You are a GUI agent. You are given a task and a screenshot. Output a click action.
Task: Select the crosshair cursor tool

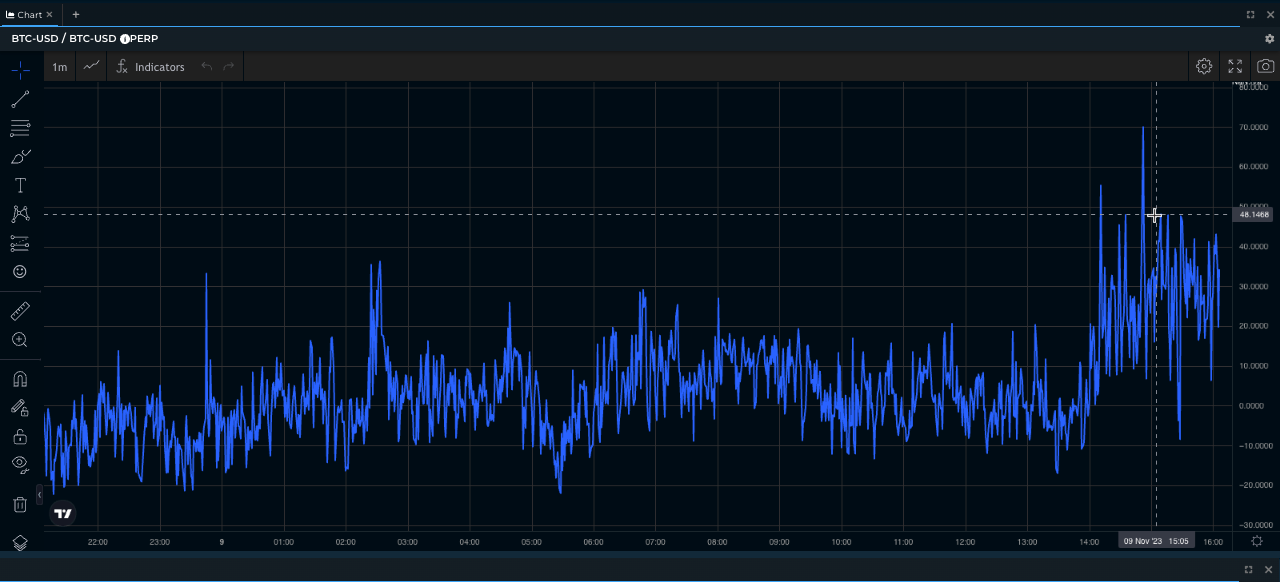20,70
